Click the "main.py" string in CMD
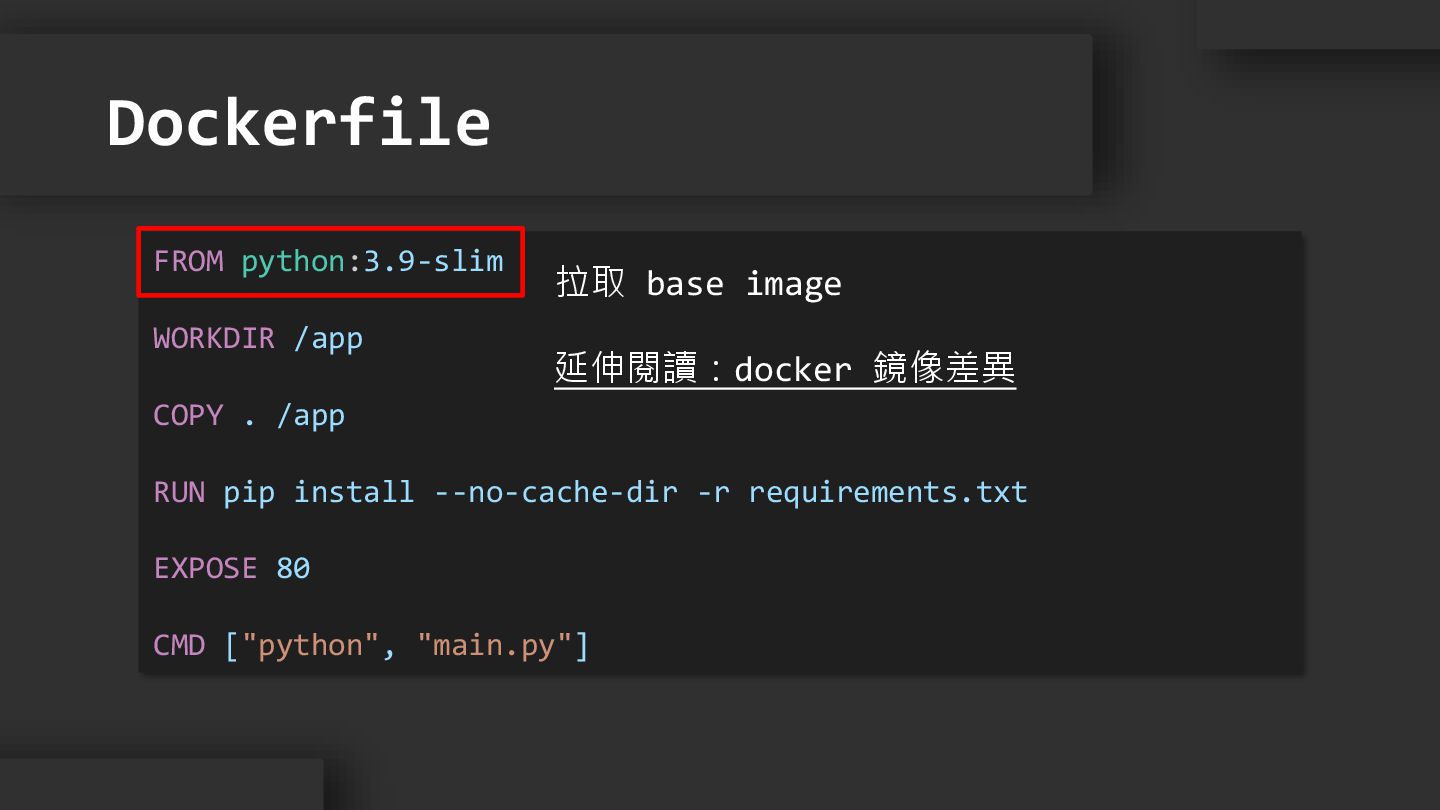Image resolution: width=1440 pixels, height=810 pixels. tap(494, 645)
